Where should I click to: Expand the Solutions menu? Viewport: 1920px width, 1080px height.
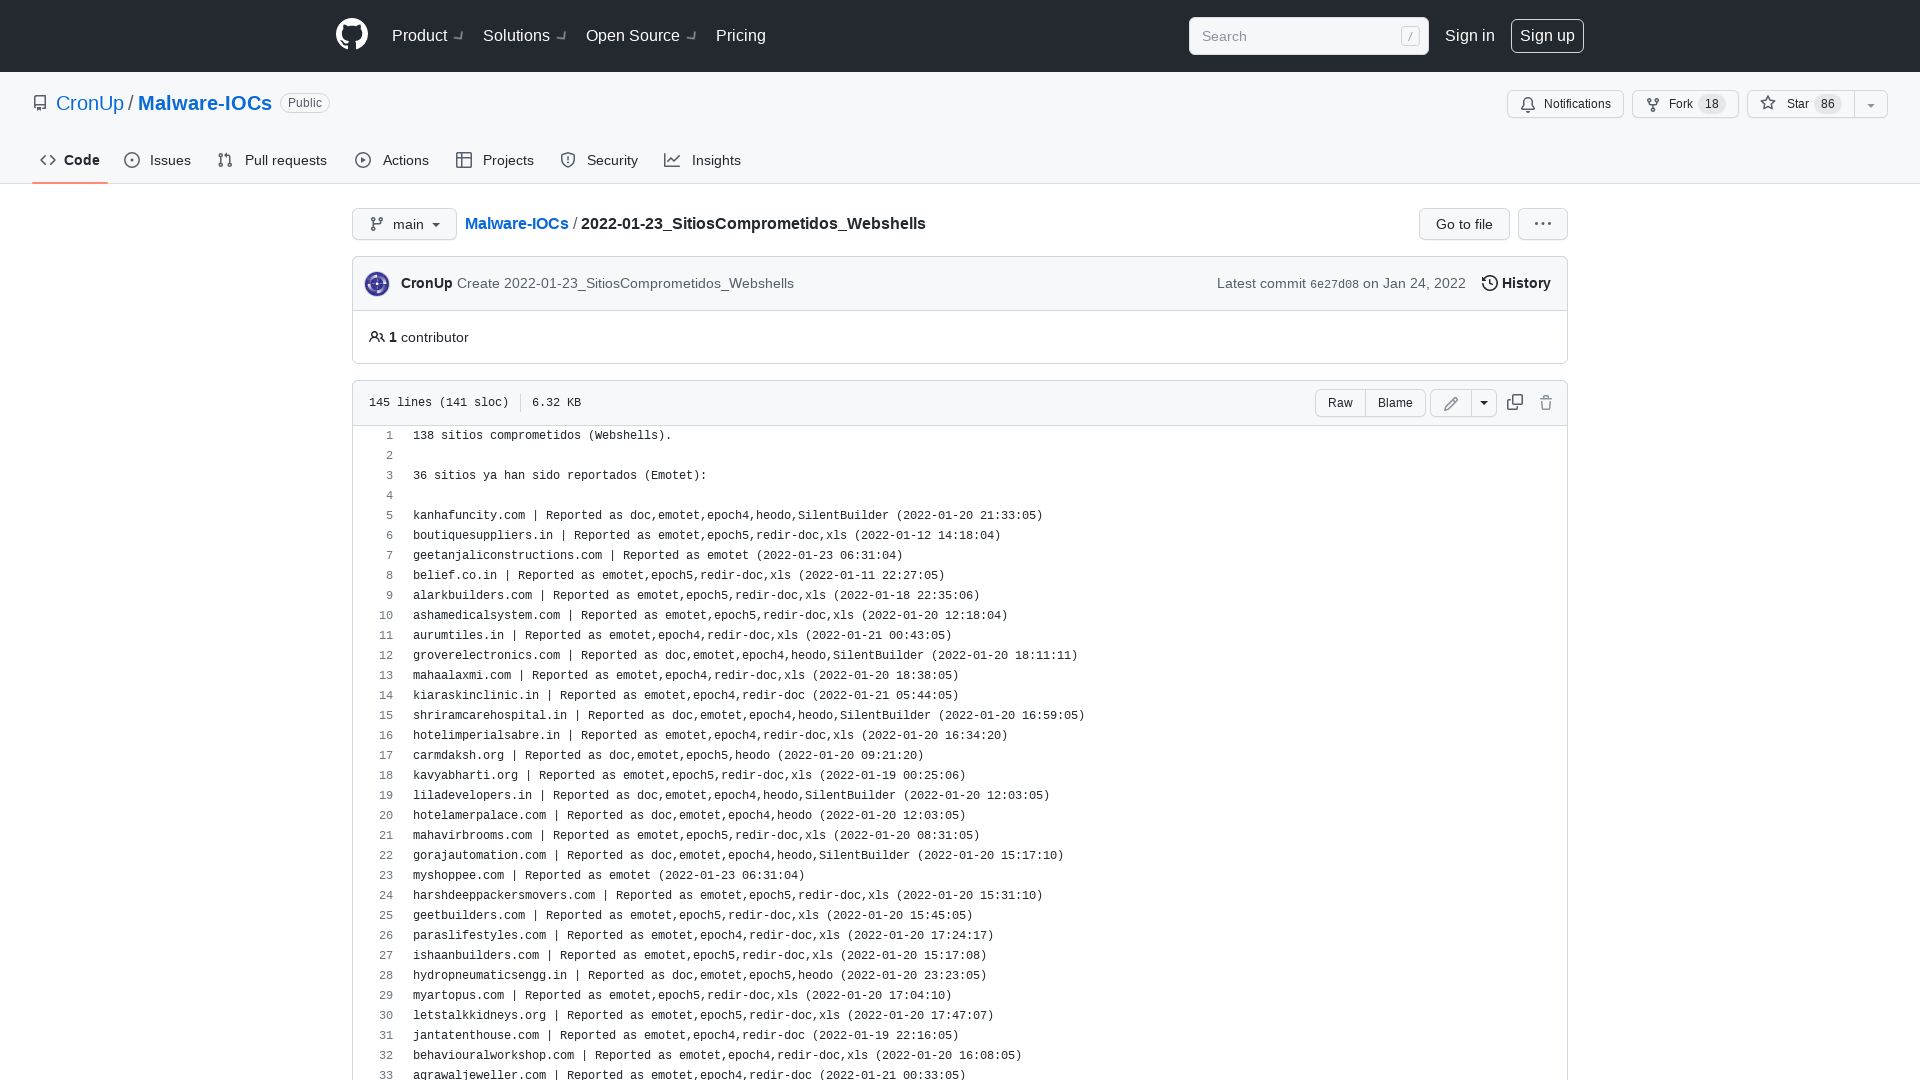tap(525, 36)
